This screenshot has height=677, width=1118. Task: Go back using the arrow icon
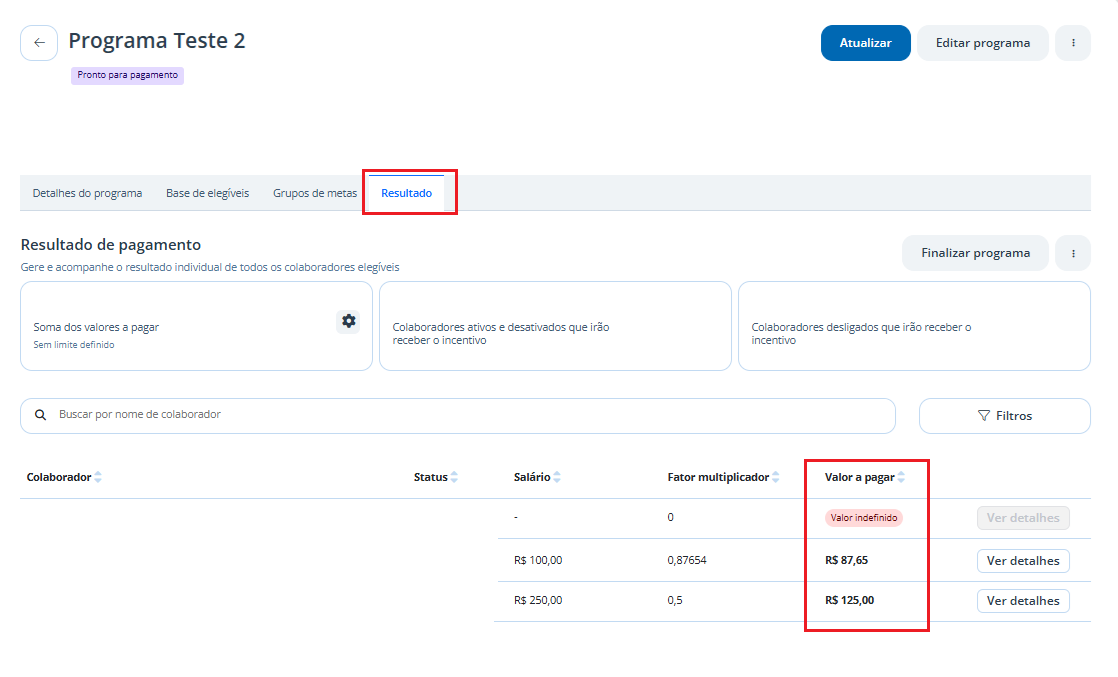[39, 43]
